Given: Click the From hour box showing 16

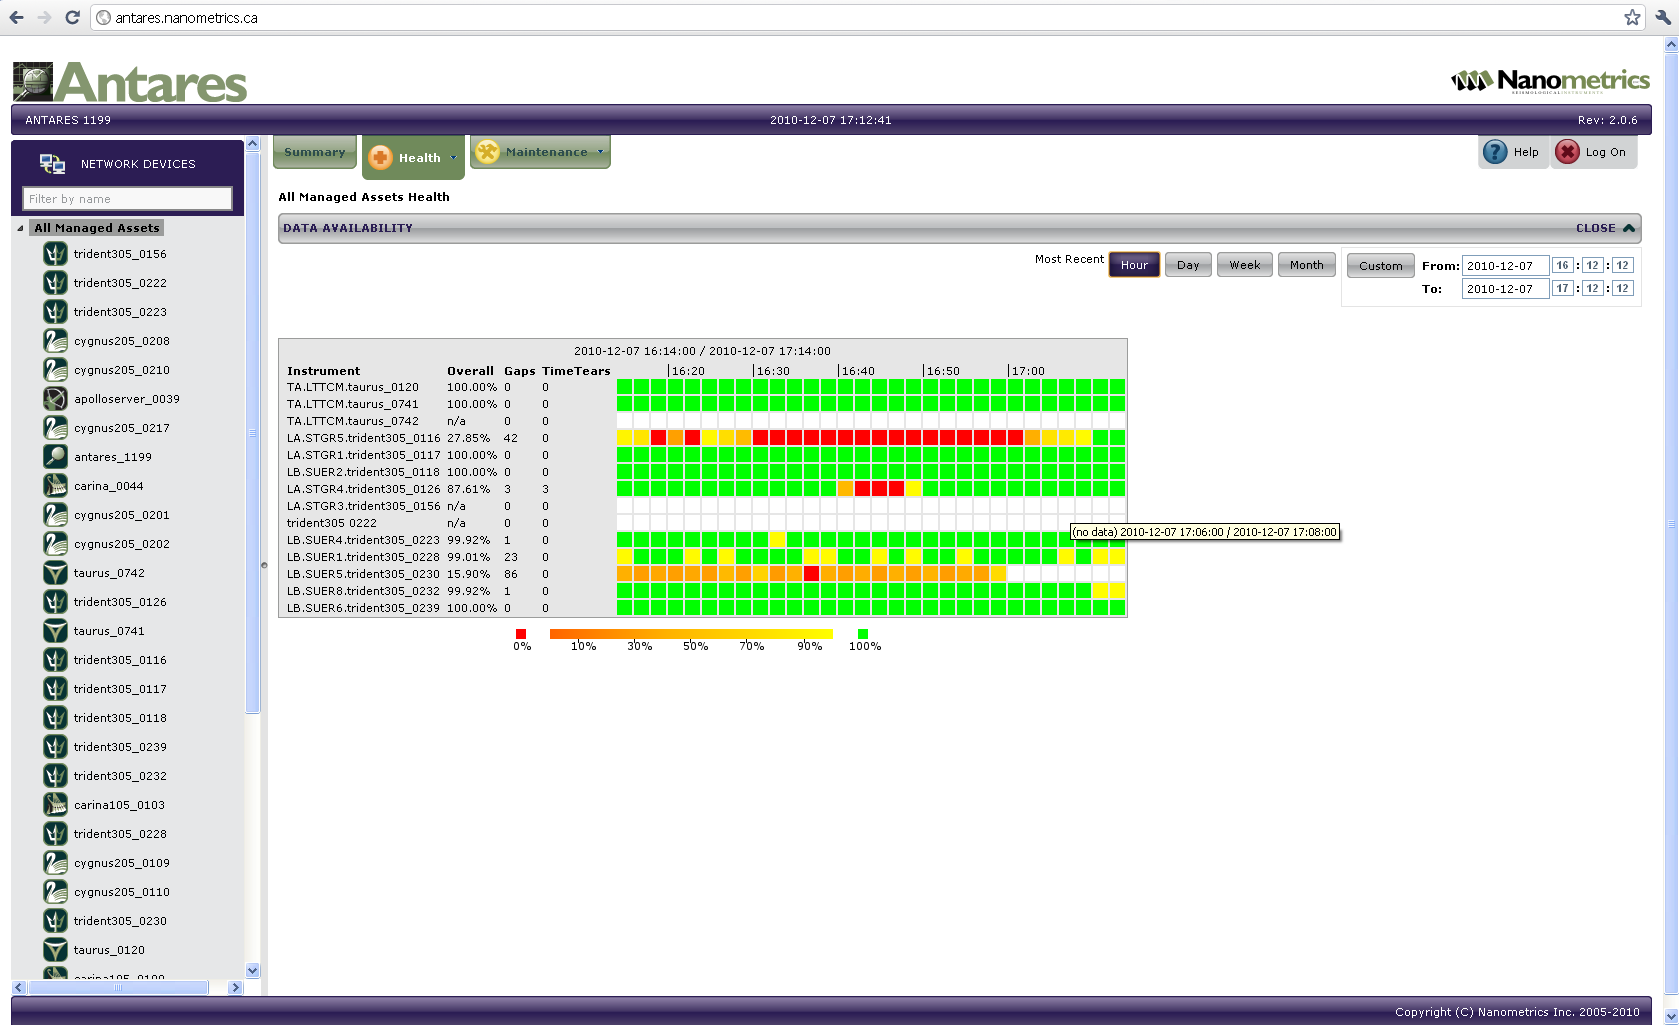Looking at the screenshot, I should [1562, 265].
